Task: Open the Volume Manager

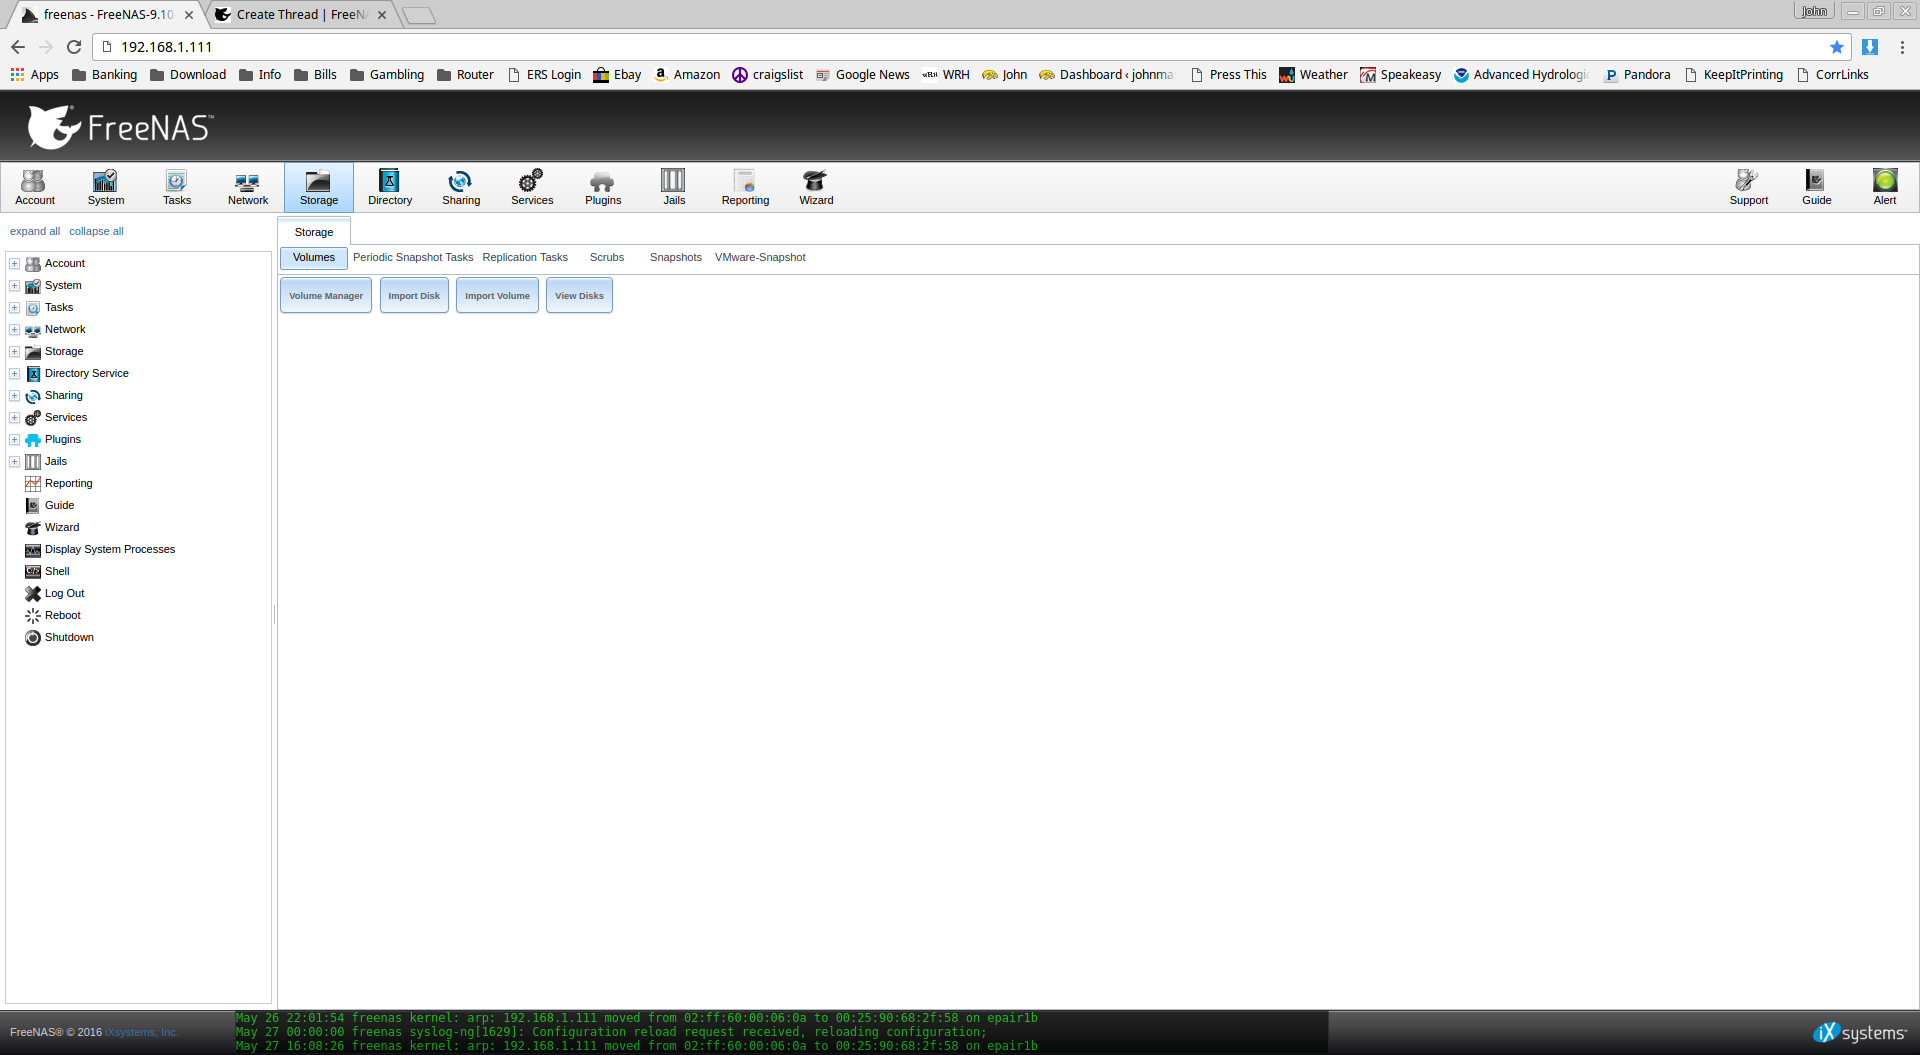Action: click(x=326, y=296)
